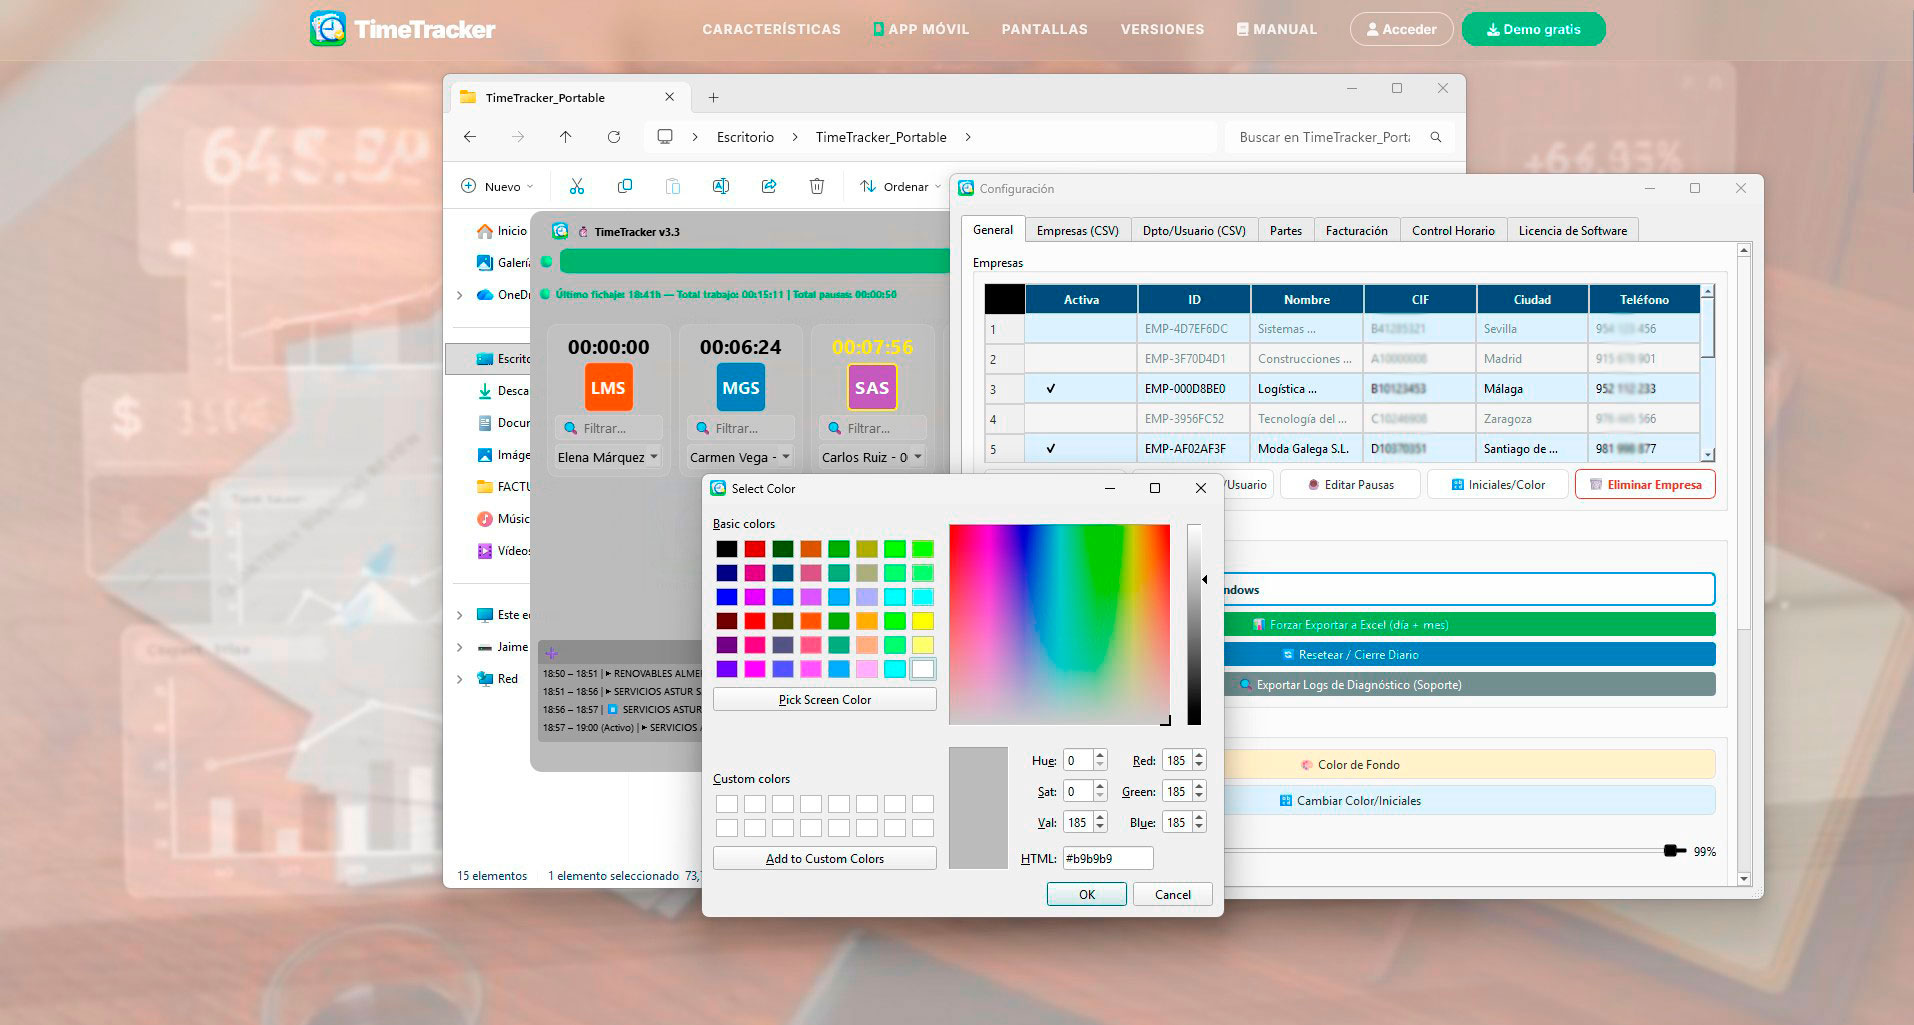
Task: Toggle Activa cell for Tecnología del row
Action: point(1081,418)
